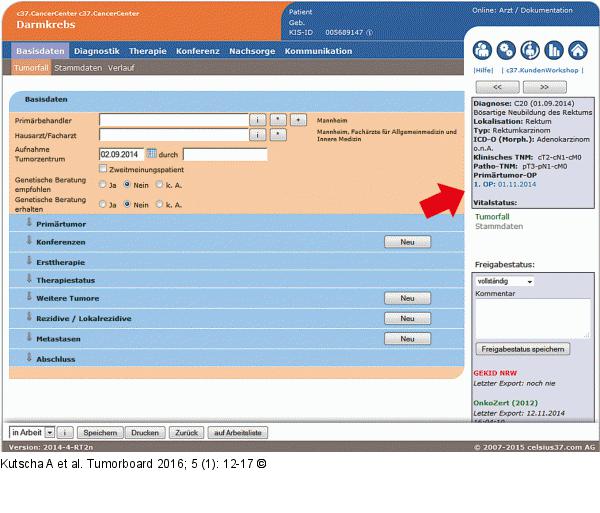Click Neu button in Metastasen row
This screenshot has height=513, width=600.
pos(408,339)
